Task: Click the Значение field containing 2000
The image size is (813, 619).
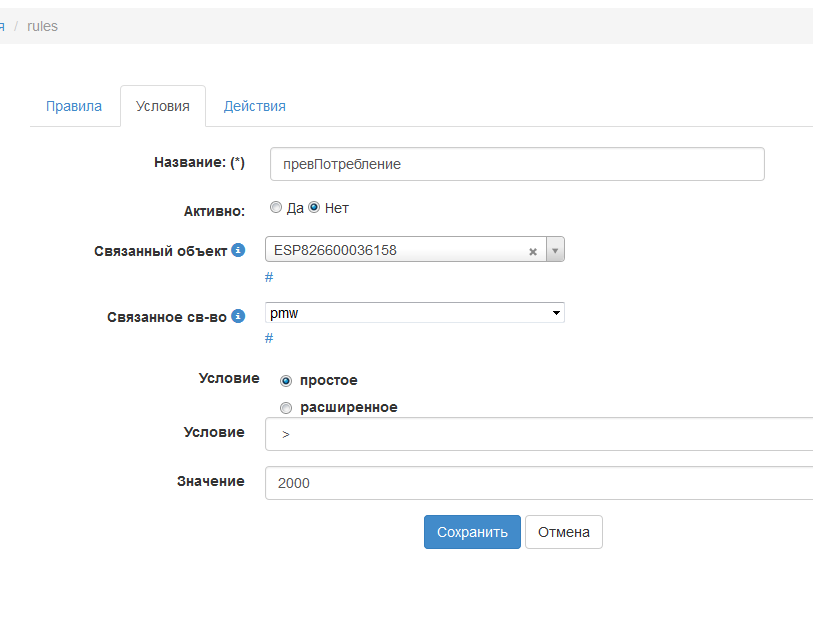Action: pos(538,483)
